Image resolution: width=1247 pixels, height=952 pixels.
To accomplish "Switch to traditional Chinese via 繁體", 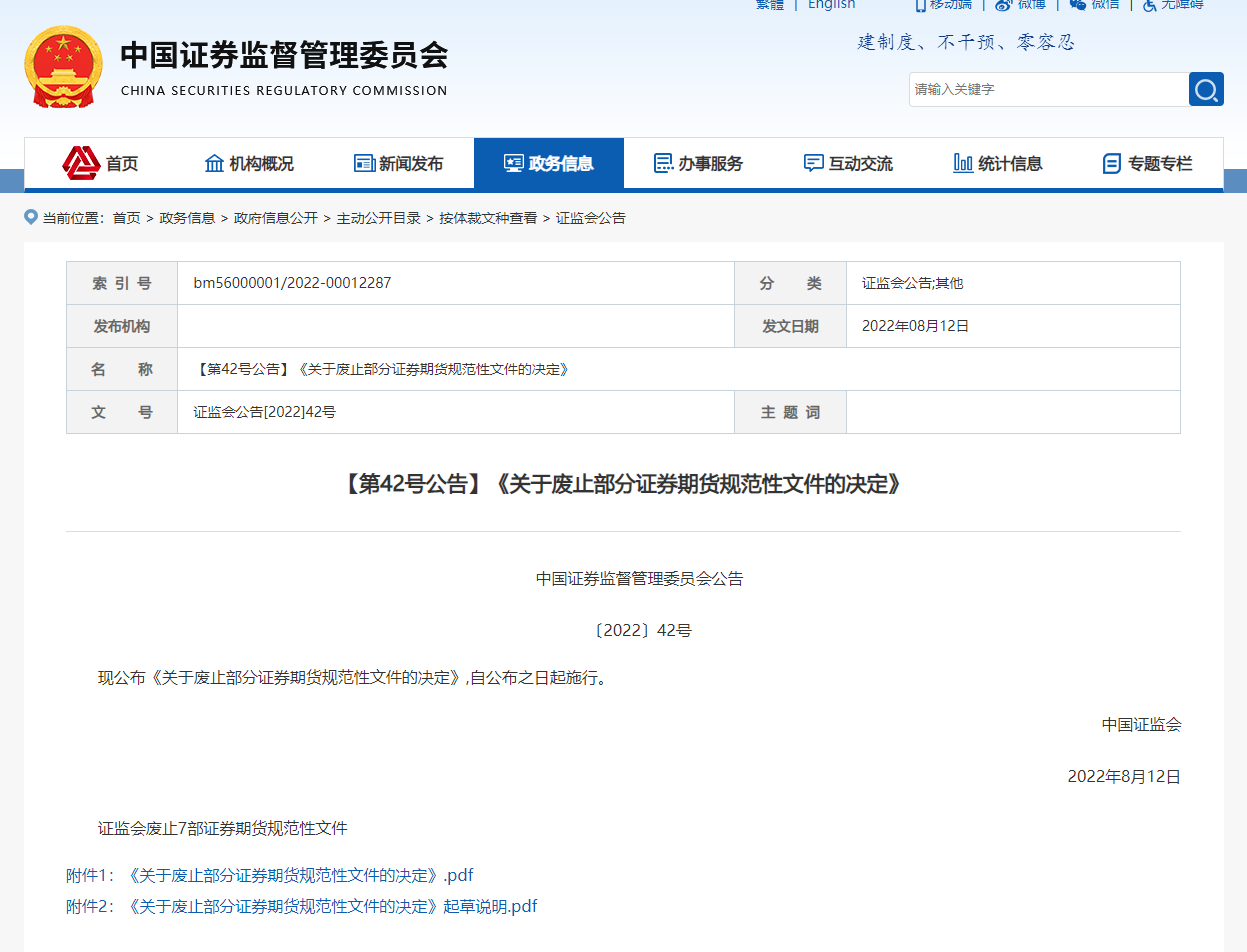I will pos(768,5).
